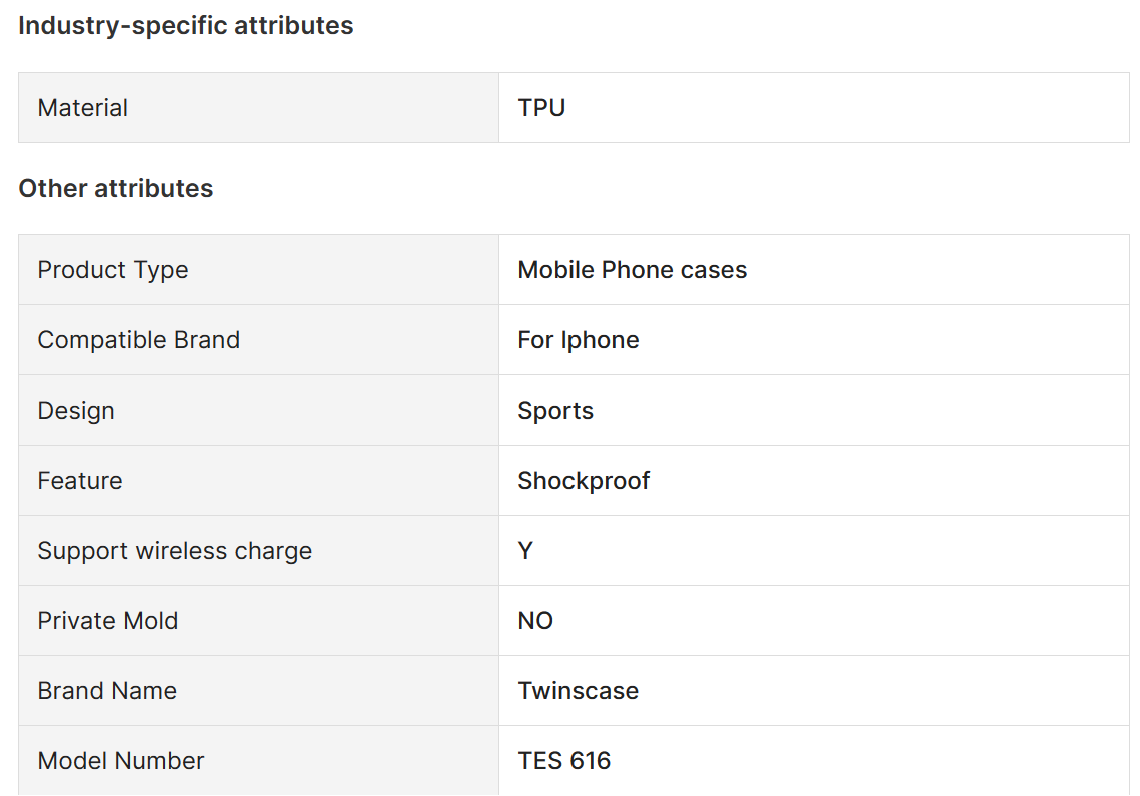
Task: Click the Private Mold label
Action: coord(108,621)
